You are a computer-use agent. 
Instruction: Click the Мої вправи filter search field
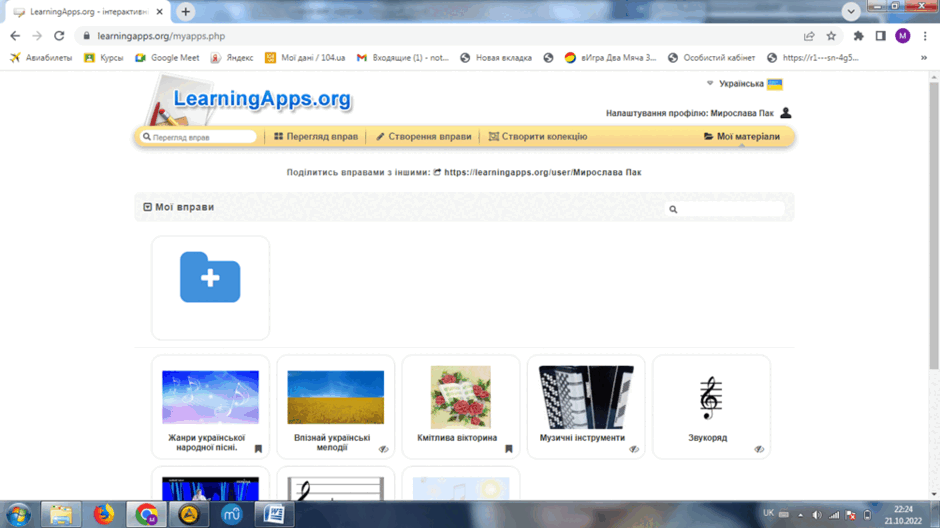tap(725, 209)
